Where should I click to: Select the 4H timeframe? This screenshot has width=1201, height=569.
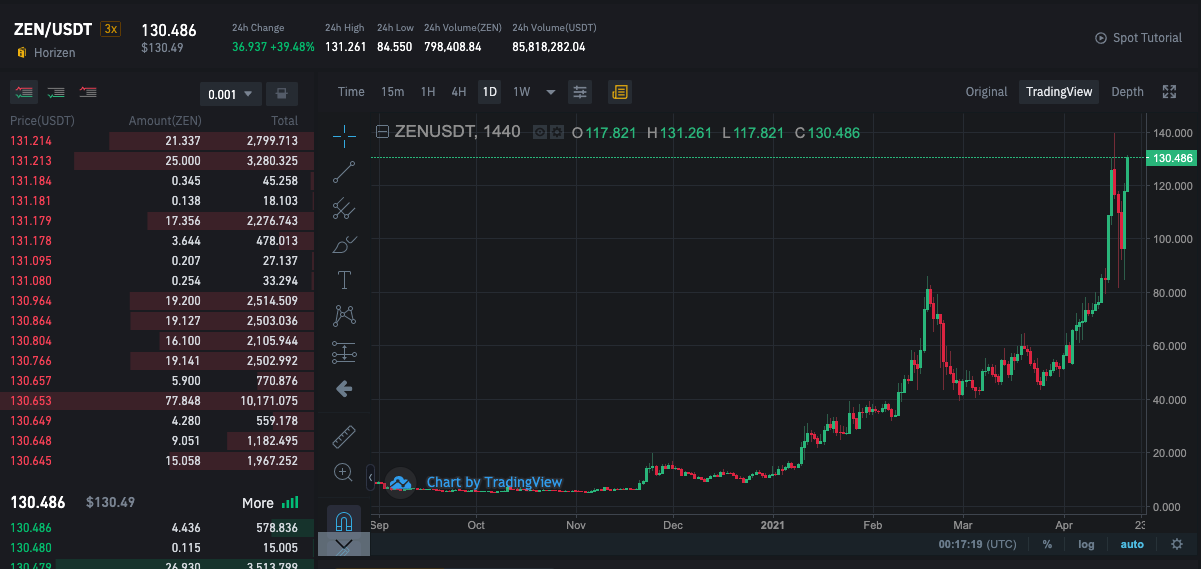click(x=459, y=92)
